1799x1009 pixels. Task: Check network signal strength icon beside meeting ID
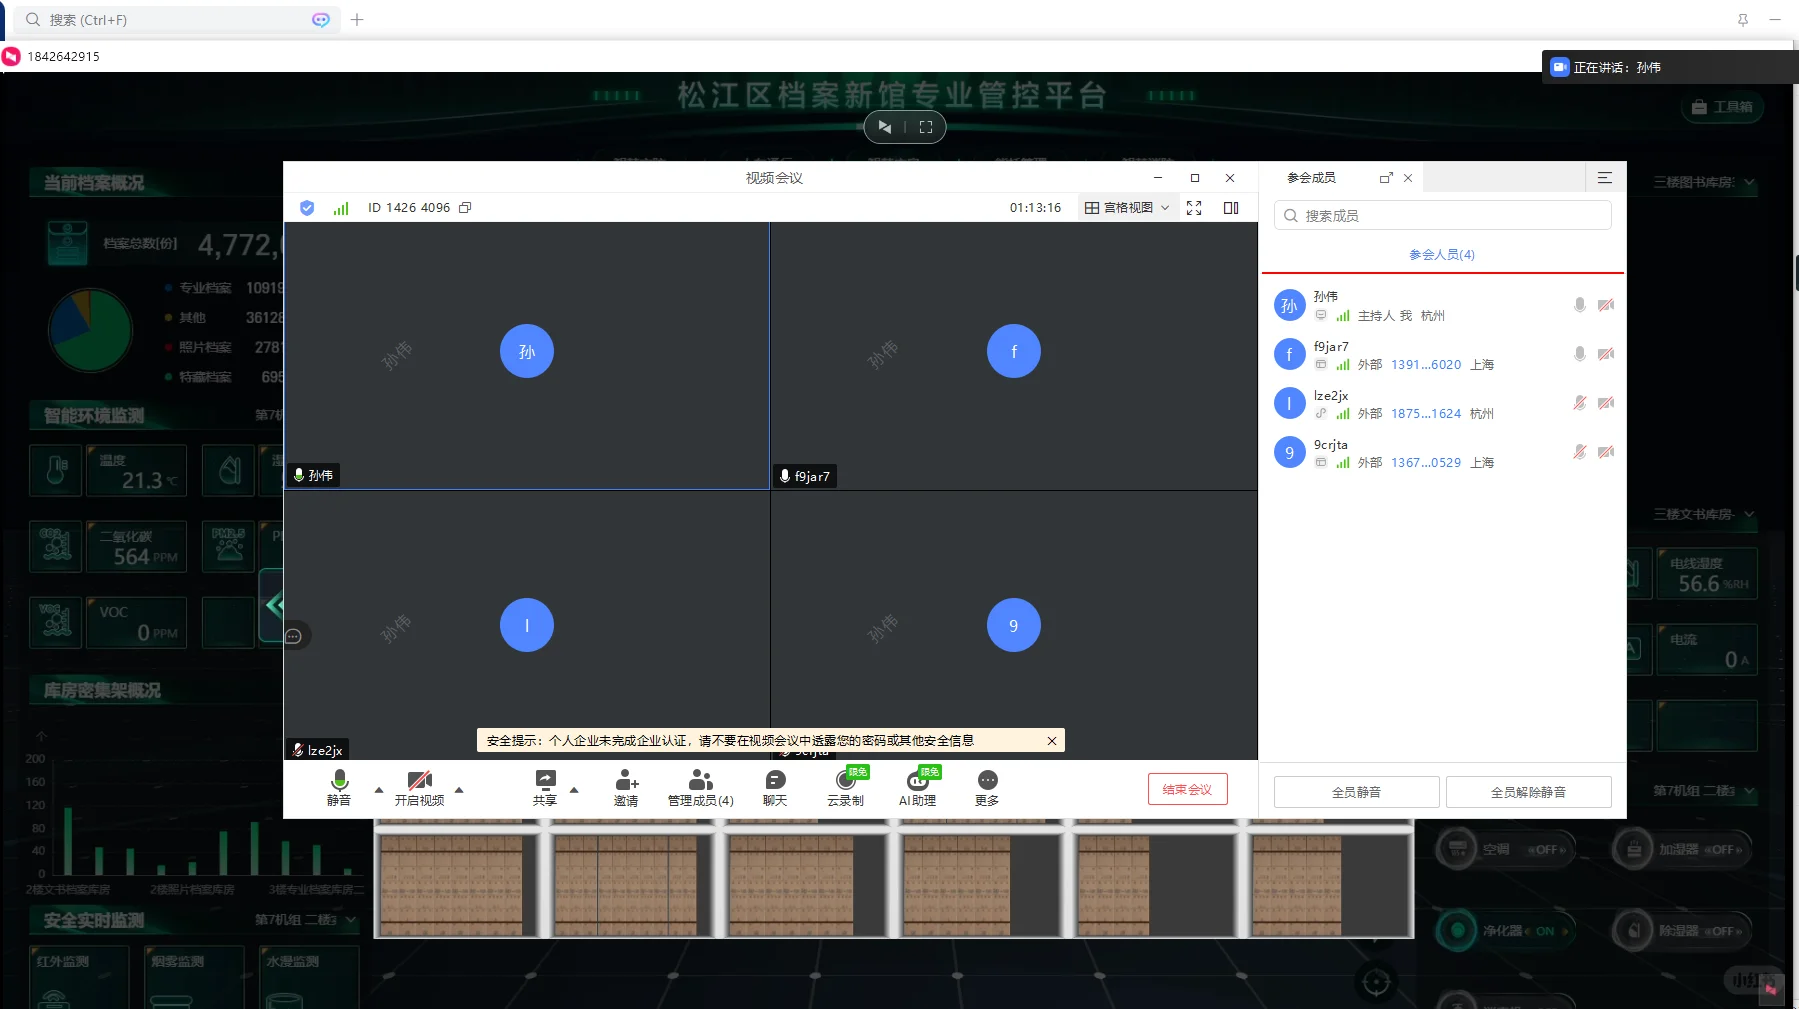(x=341, y=208)
